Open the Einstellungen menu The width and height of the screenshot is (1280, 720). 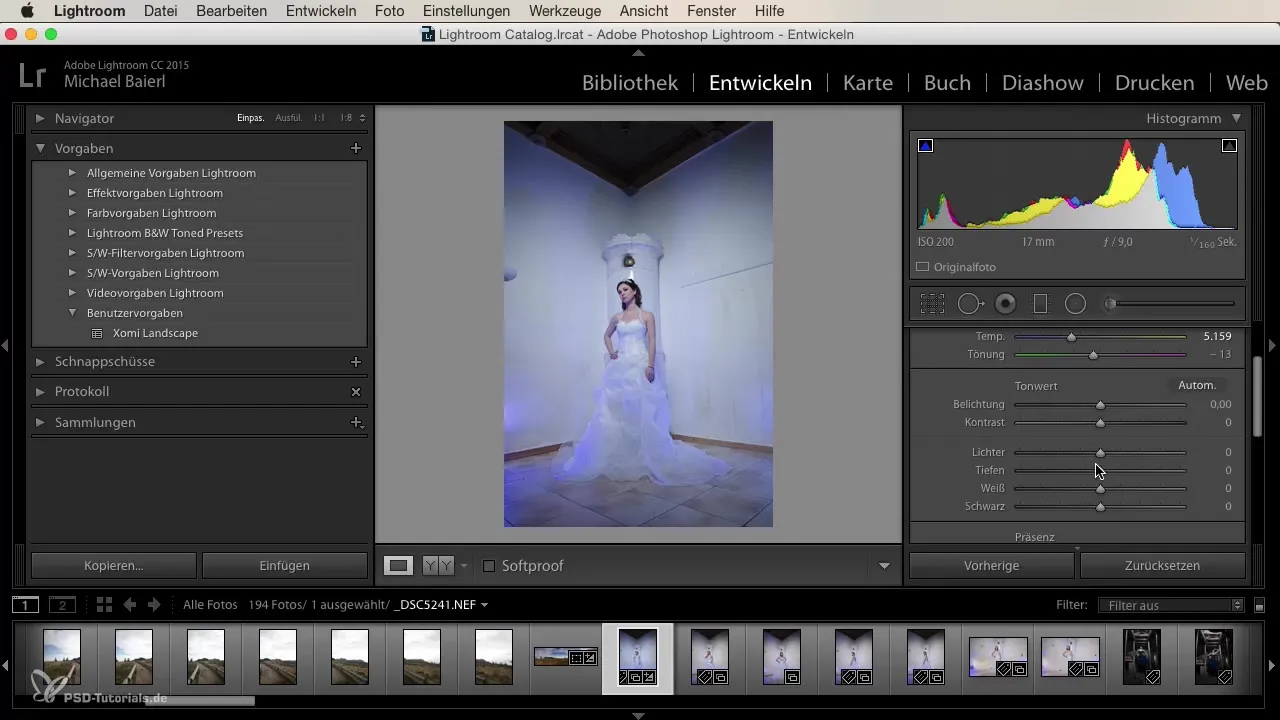(x=466, y=11)
